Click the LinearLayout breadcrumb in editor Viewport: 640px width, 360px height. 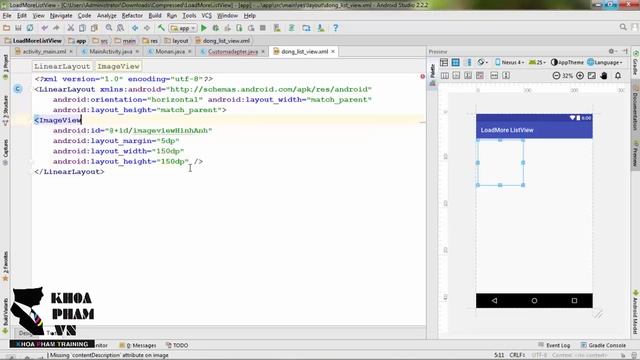click(62, 66)
